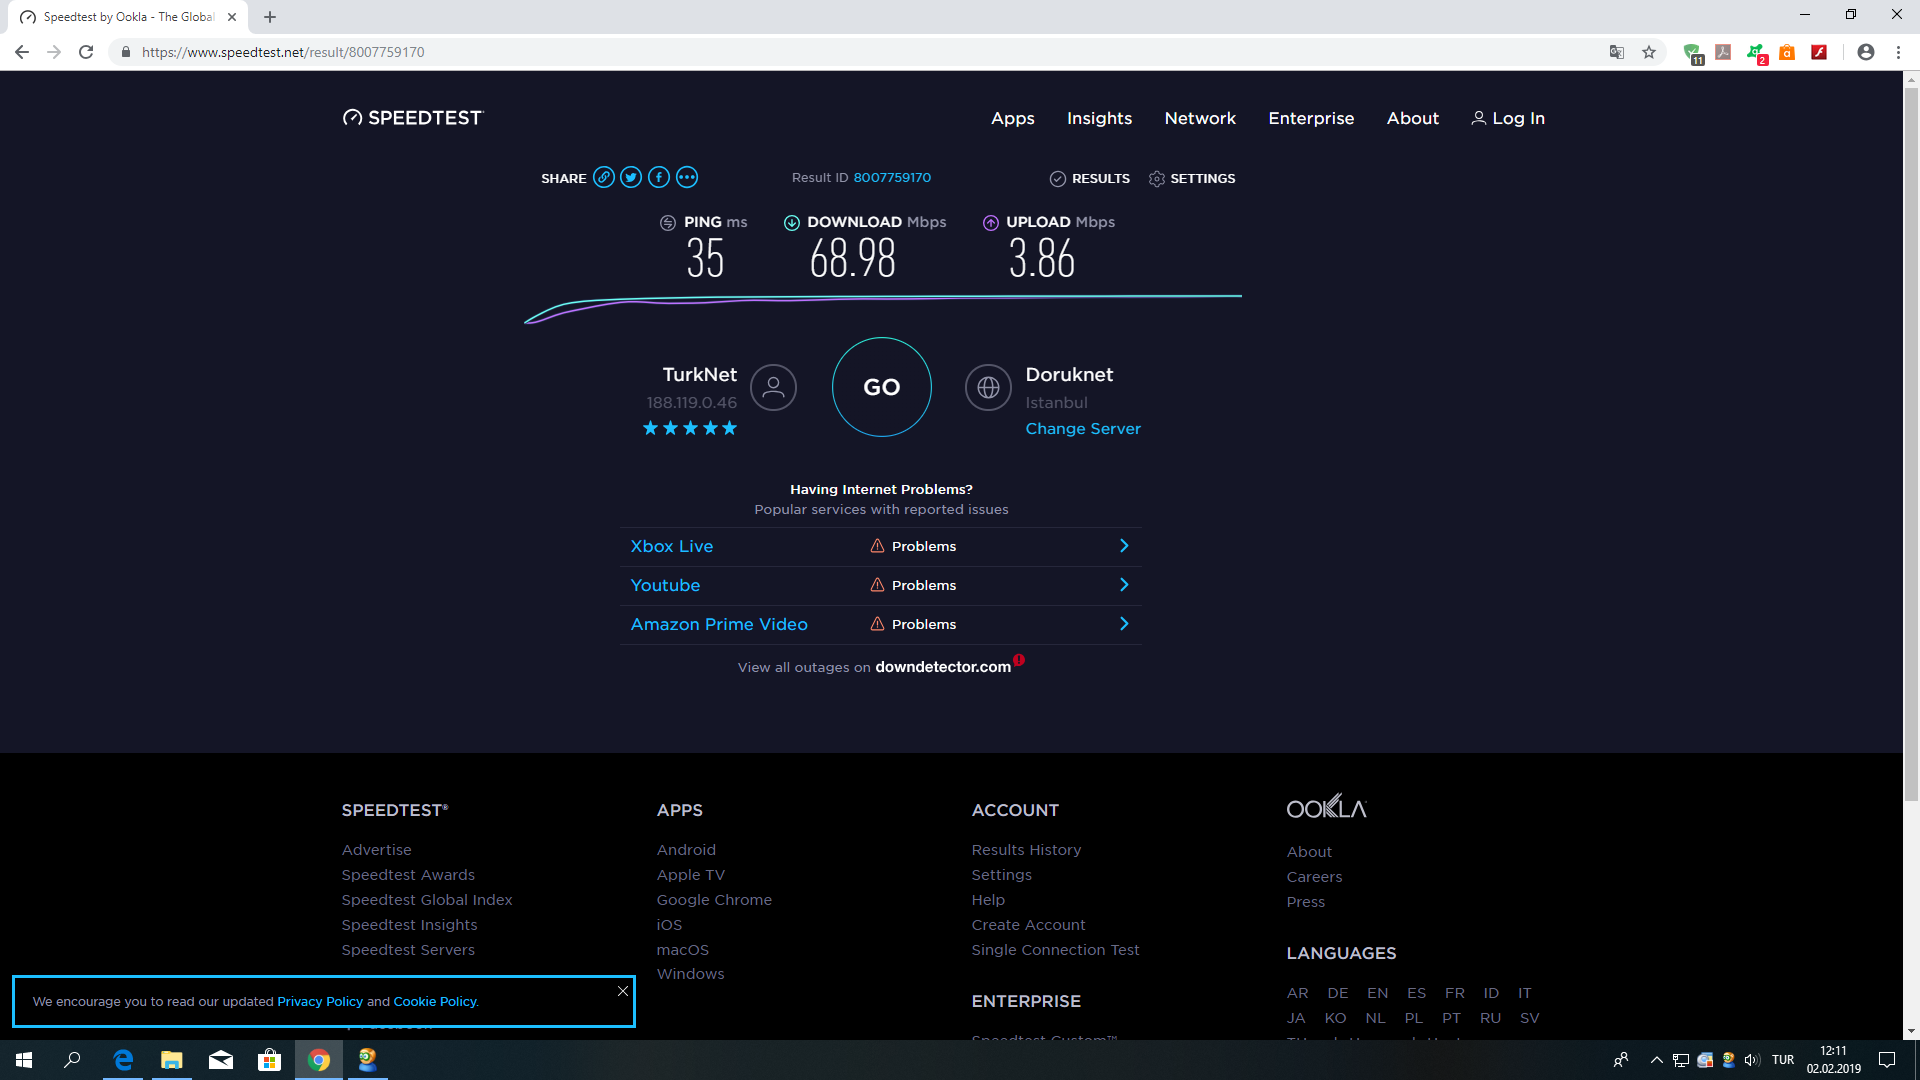Open Speedtest Global Index link

427,900
